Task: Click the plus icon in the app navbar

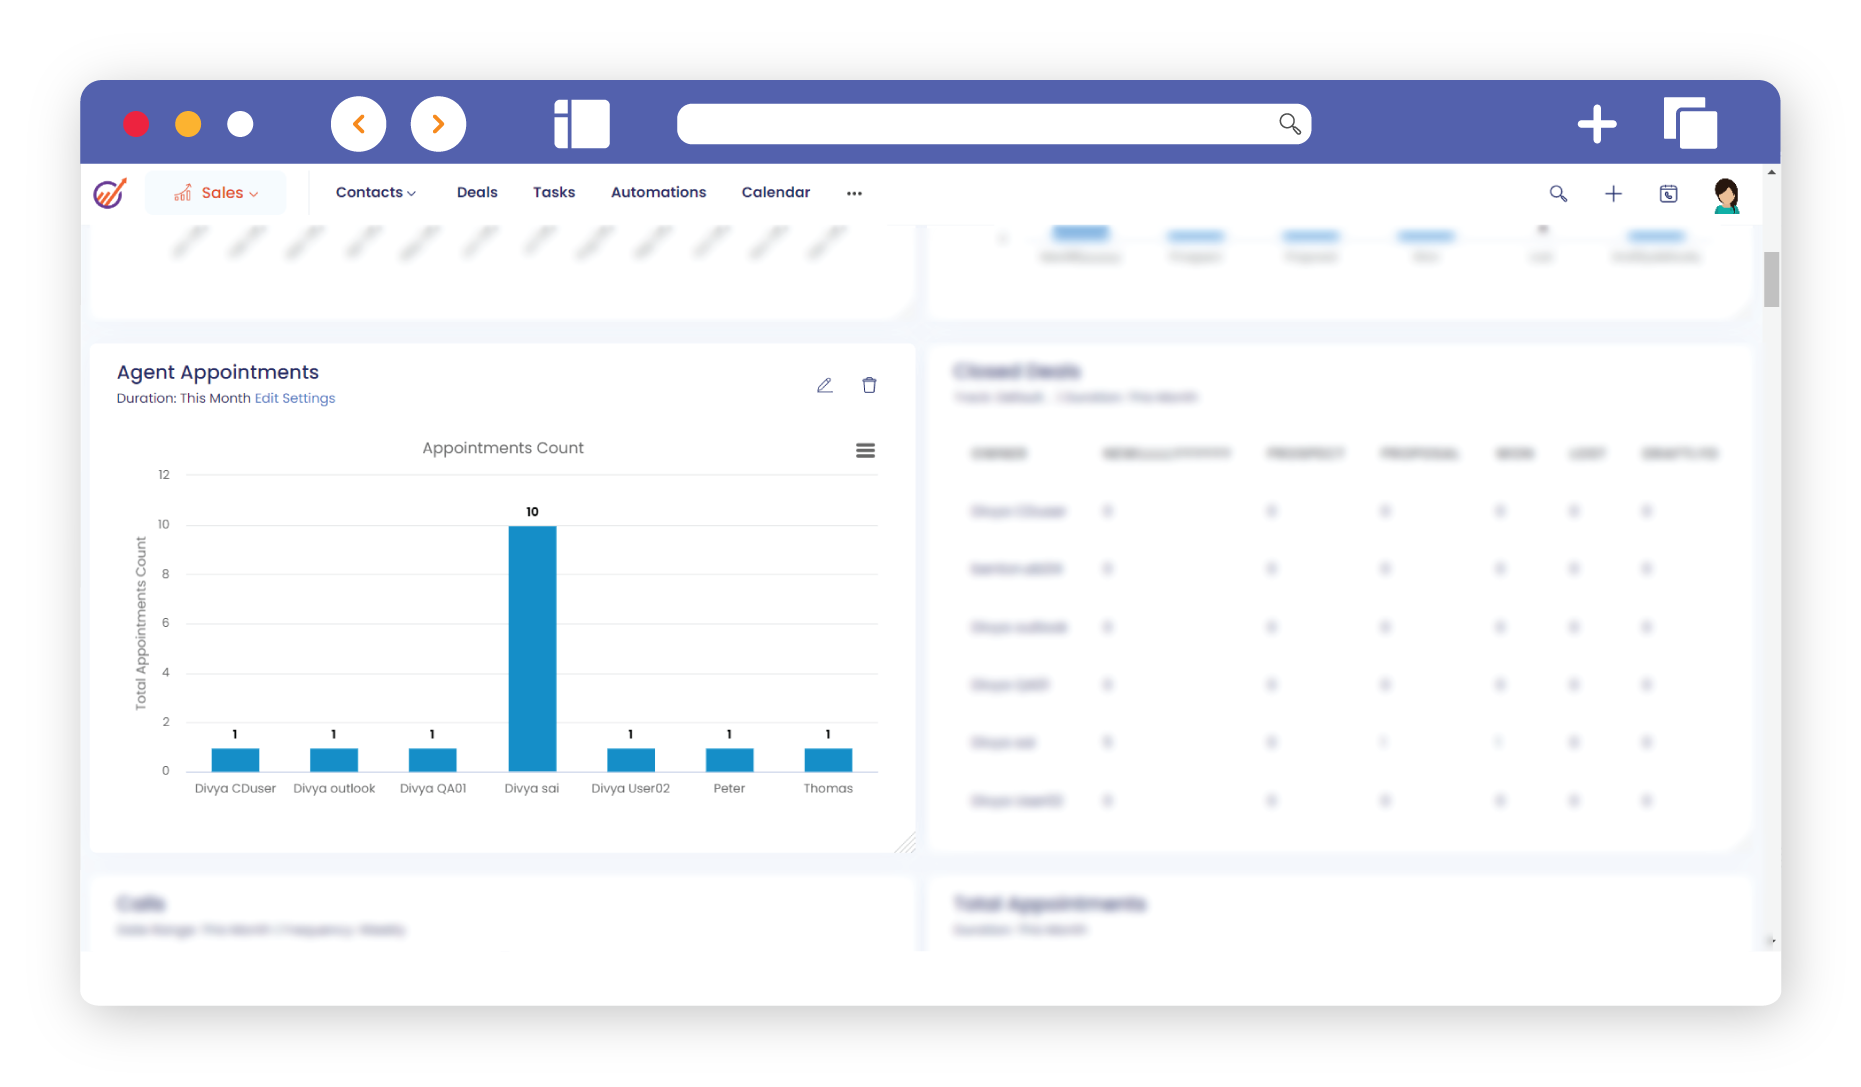Action: coord(1613,194)
